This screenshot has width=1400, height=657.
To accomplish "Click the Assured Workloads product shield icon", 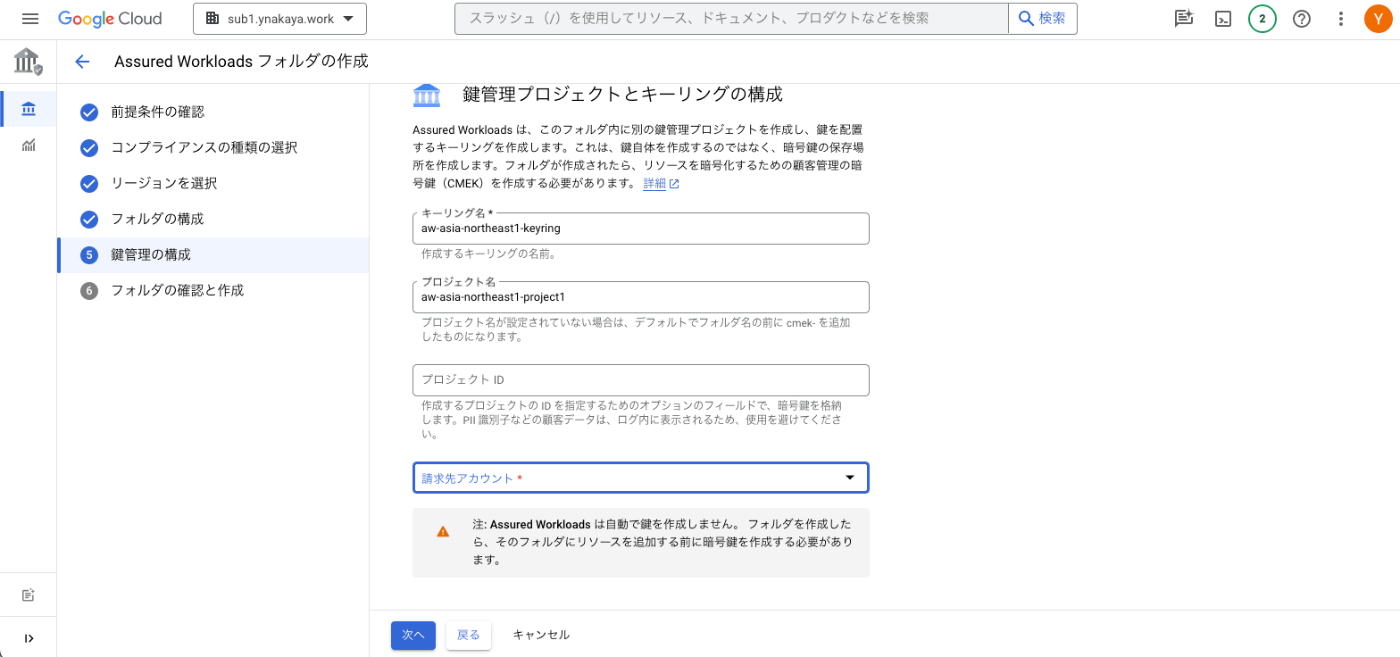I will [x=28, y=62].
